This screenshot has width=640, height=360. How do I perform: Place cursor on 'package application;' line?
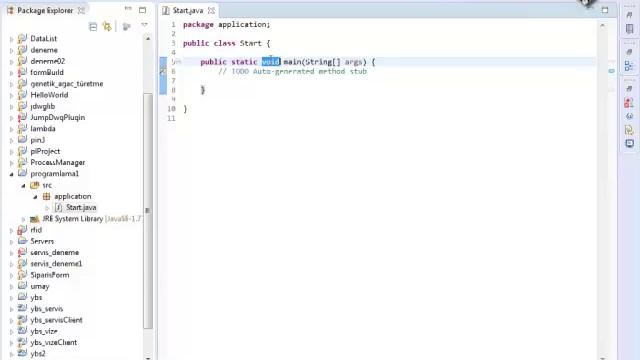pyautogui.click(x=227, y=24)
